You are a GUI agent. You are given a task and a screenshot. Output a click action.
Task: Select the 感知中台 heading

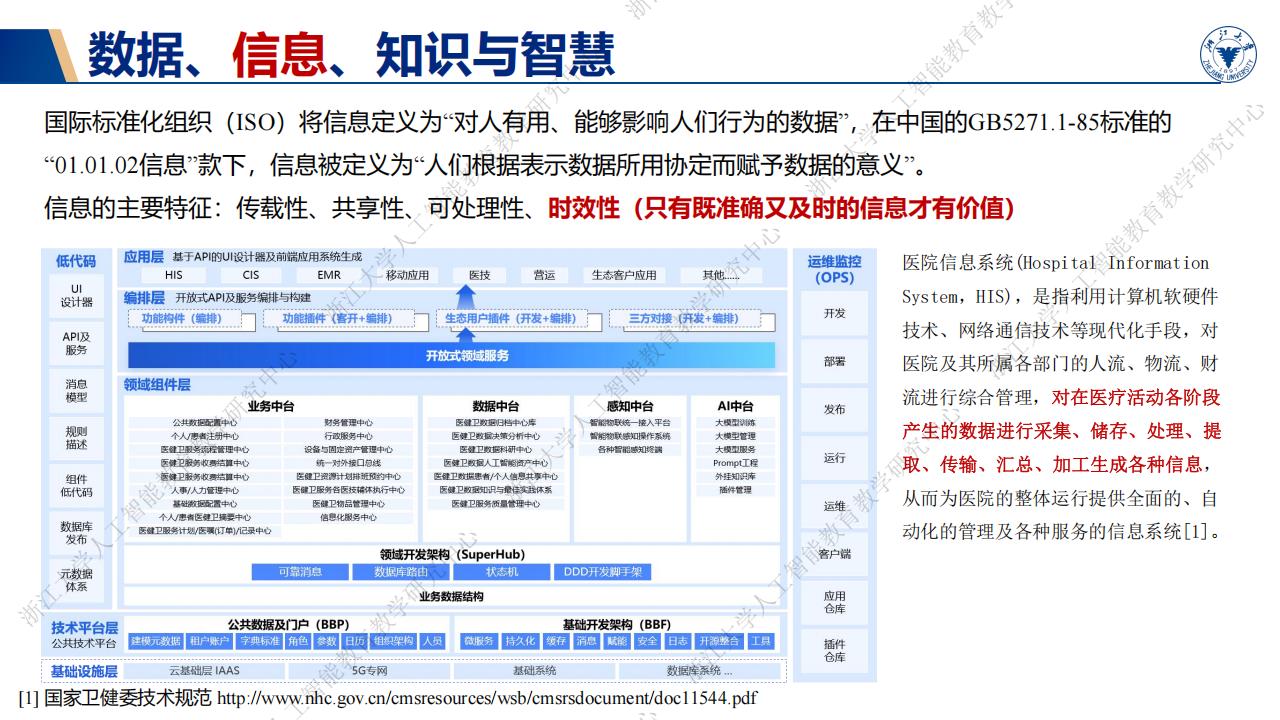point(629,406)
